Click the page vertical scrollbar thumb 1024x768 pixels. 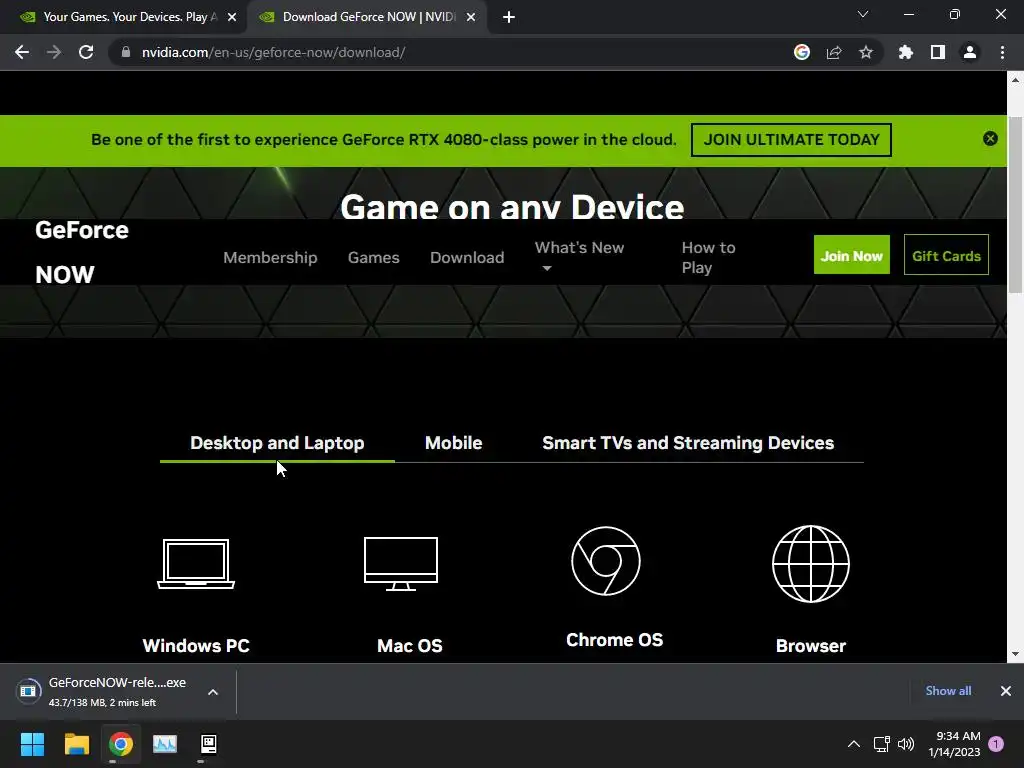coord(1015,206)
